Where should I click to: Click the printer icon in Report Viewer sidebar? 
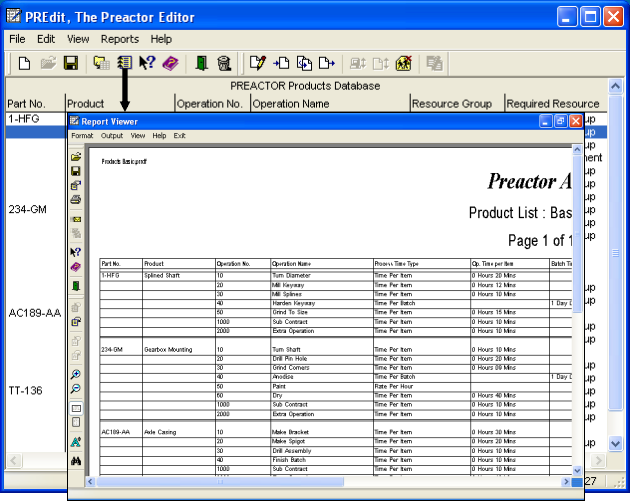click(x=76, y=199)
